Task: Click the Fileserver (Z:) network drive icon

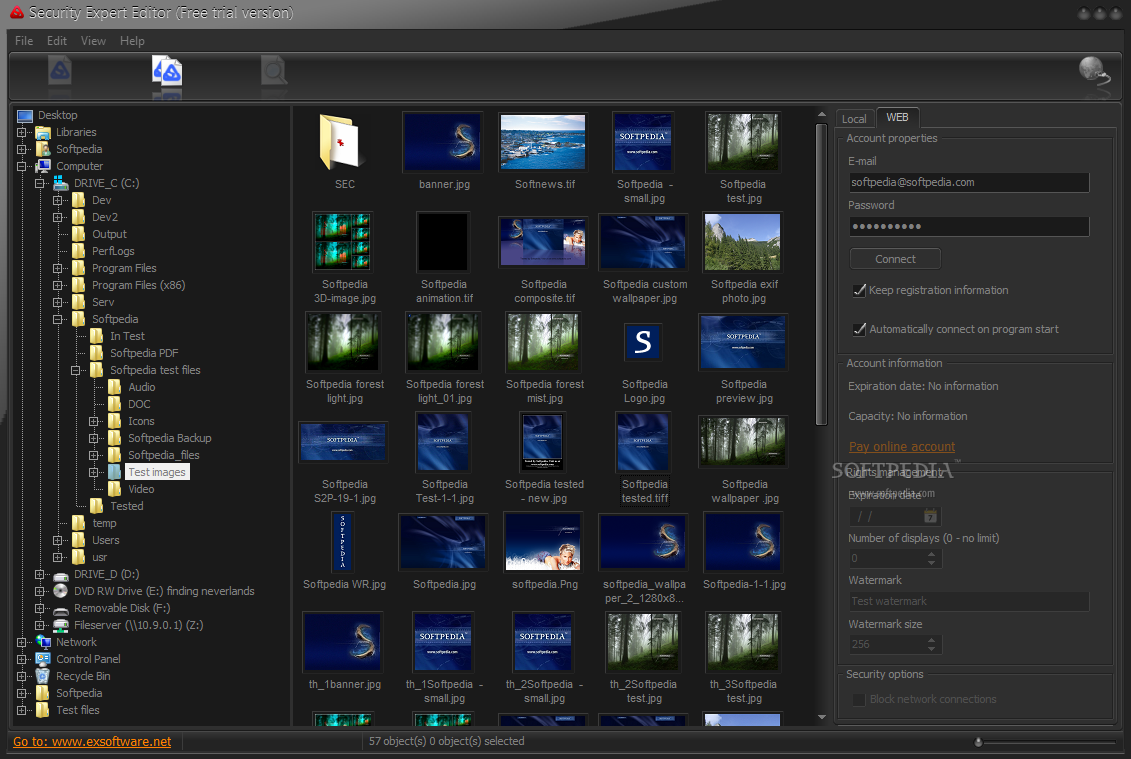Action: [x=61, y=626]
